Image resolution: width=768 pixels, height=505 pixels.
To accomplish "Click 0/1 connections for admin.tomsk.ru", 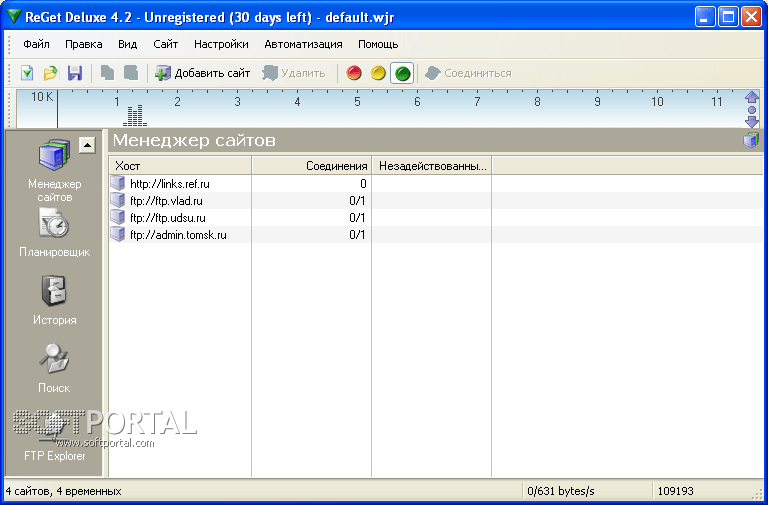I will [357, 235].
